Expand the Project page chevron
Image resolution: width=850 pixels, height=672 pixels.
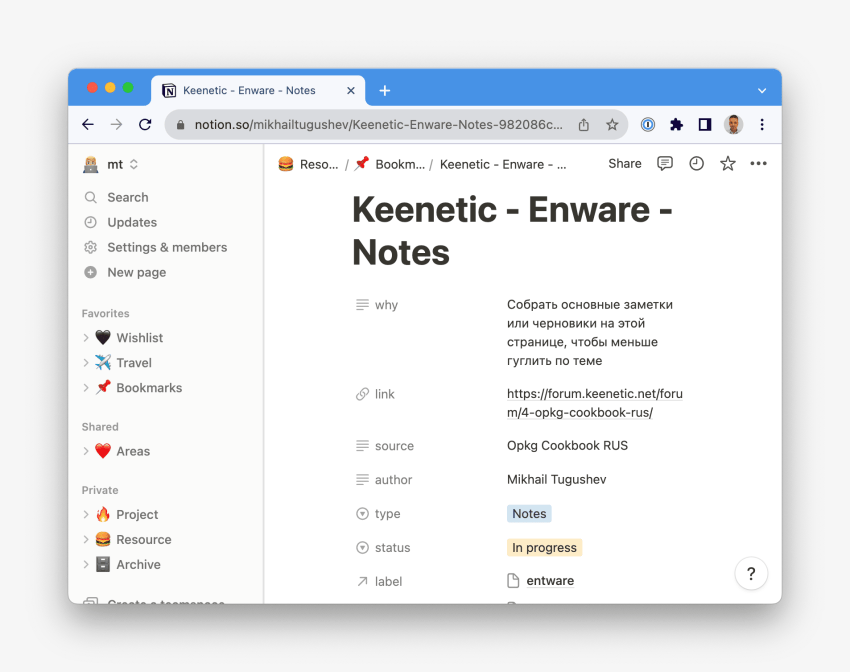coord(86,514)
